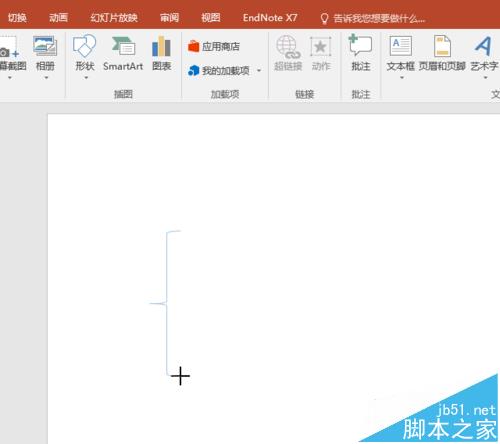Open the 切换 ribbon tab
500x444 pixels.
(x=17, y=18)
